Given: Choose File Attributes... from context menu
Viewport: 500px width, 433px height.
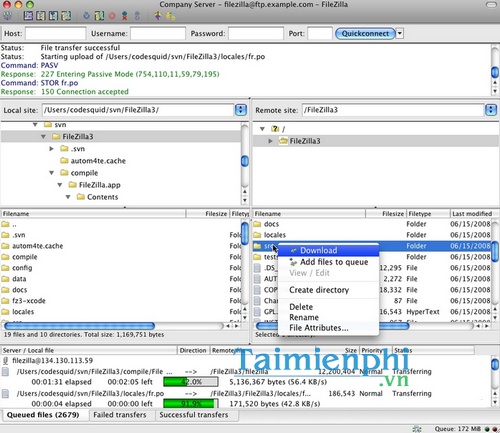Looking at the screenshot, I should coord(328,328).
